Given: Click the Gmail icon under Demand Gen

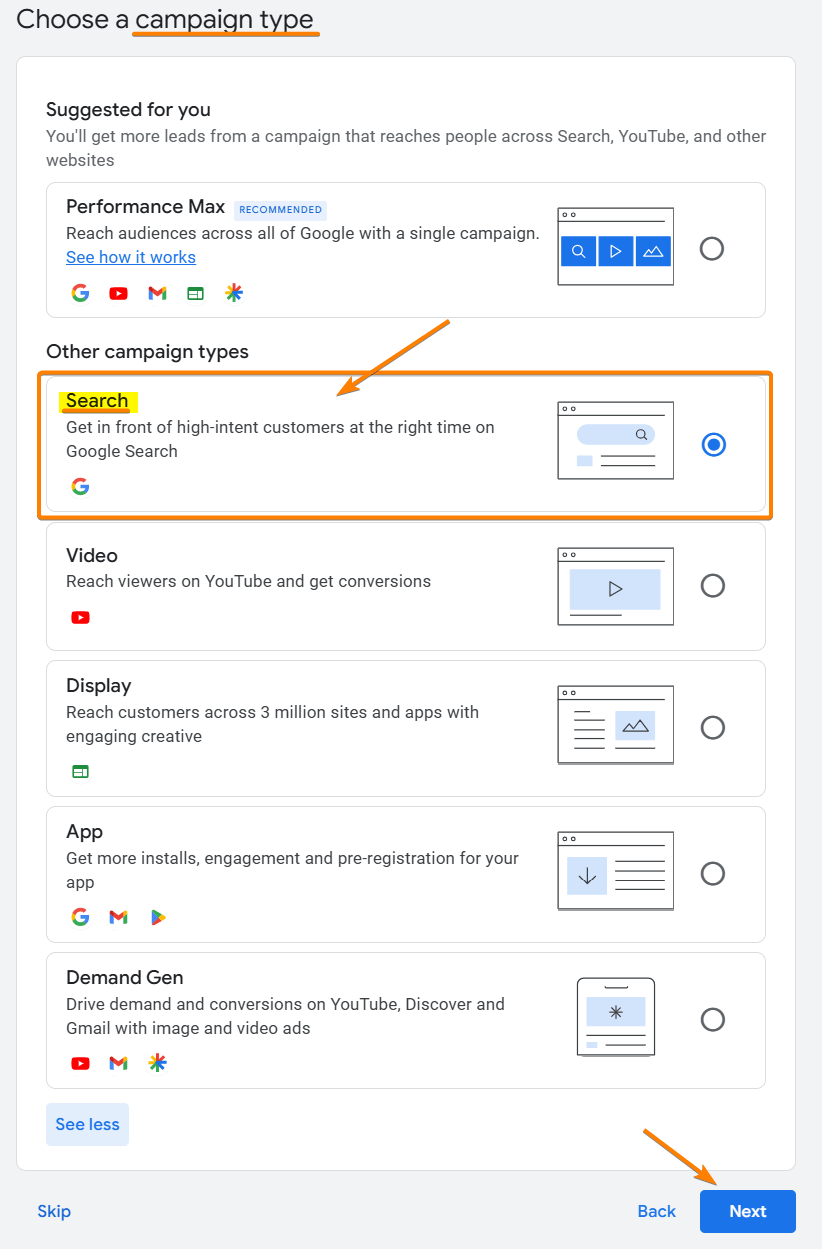Looking at the screenshot, I should (119, 1063).
